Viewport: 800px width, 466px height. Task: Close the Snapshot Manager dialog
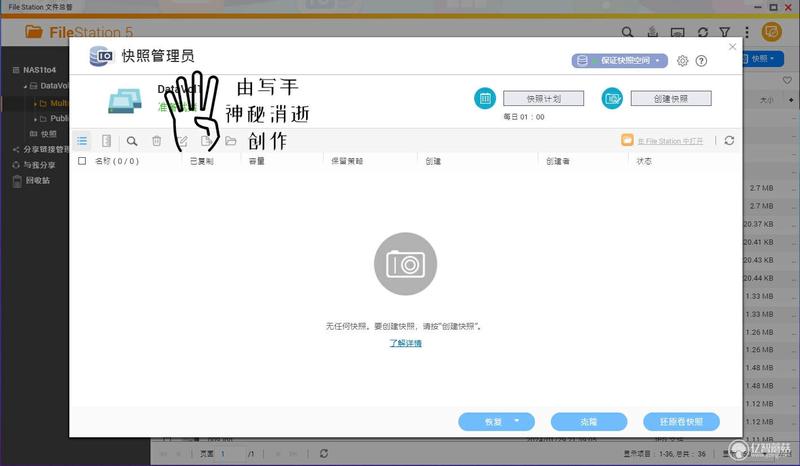[x=733, y=47]
